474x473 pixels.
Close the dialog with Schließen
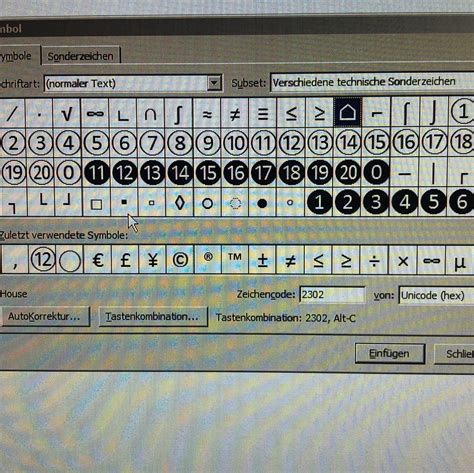click(454, 354)
